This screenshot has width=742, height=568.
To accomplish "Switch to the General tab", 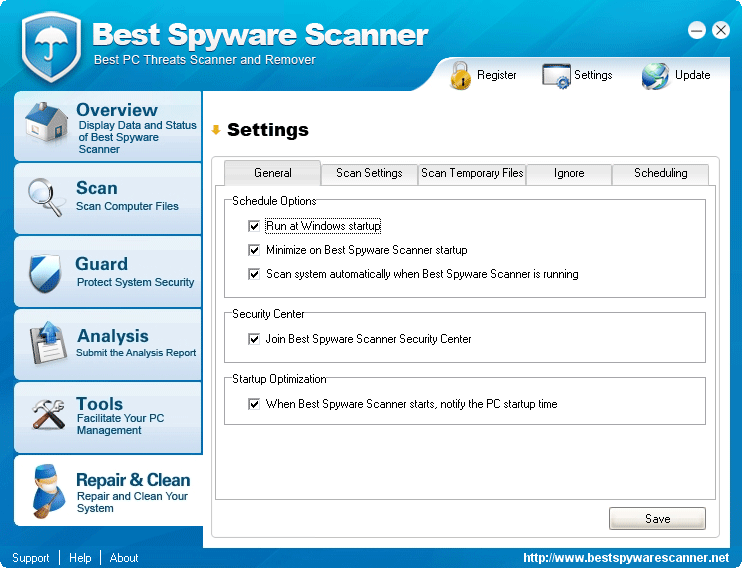I will point(273,173).
